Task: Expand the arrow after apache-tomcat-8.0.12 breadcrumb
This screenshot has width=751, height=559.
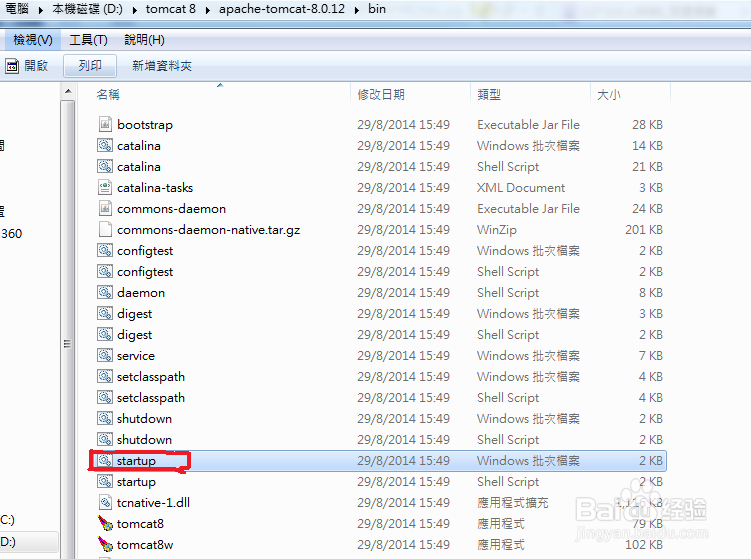Action: click(356, 10)
